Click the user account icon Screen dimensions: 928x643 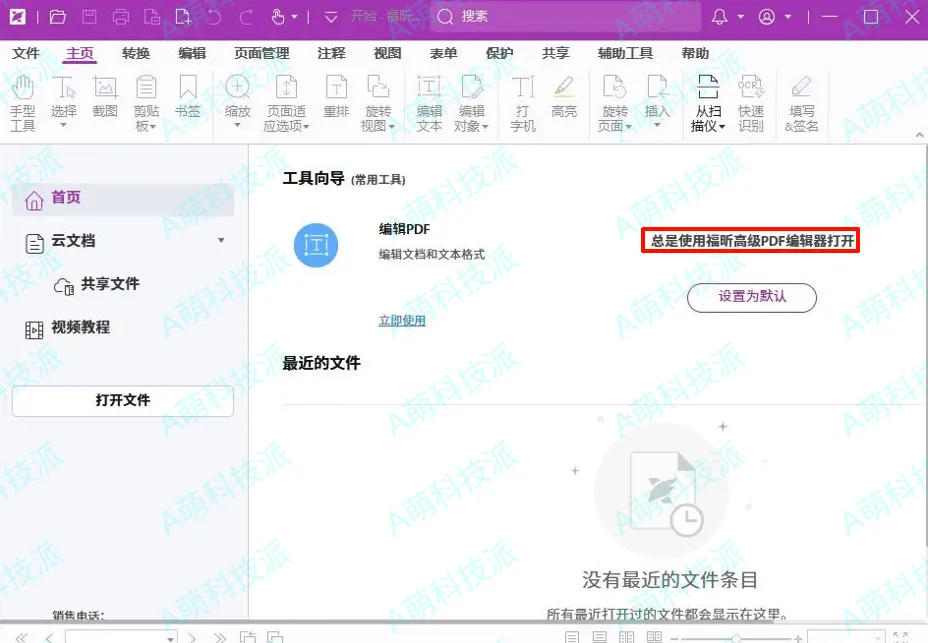(x=766, y=17)
